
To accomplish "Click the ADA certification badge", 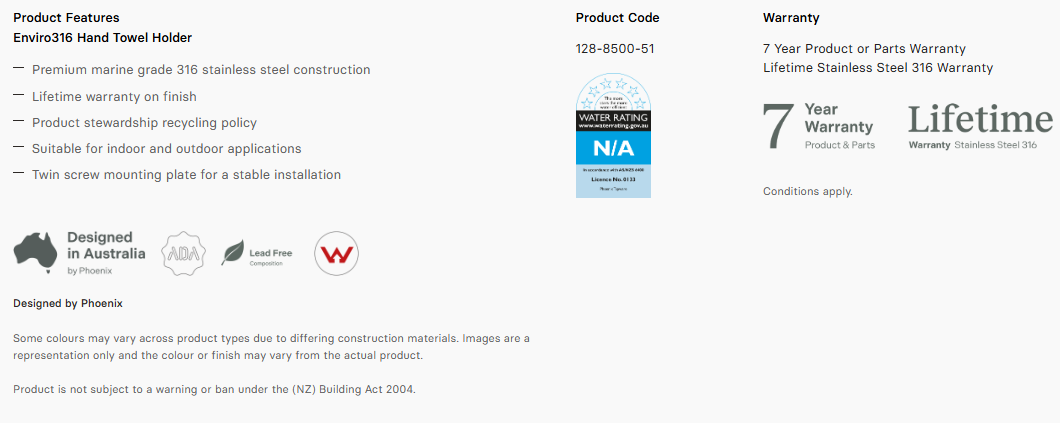I will (183, 253).
